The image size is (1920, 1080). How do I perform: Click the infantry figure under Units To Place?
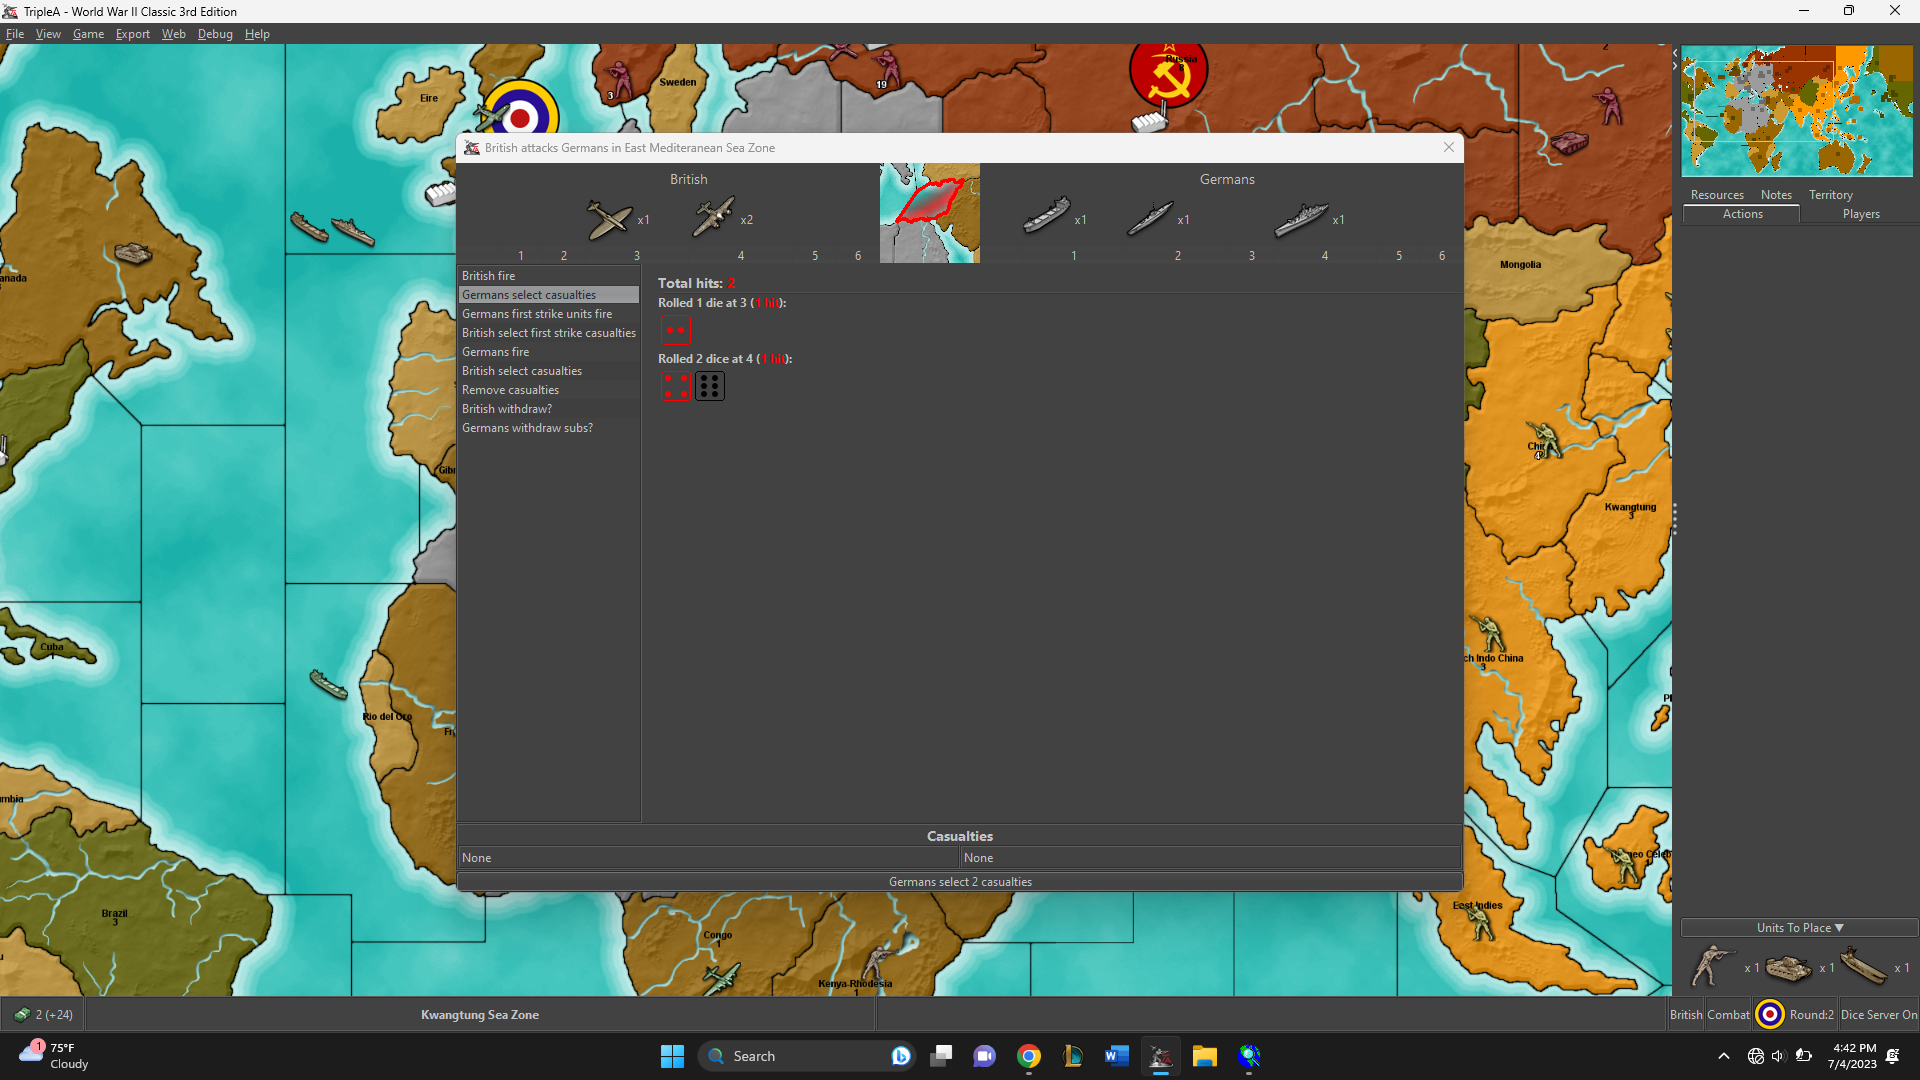pyautogui.click(x=1712, y=966)
